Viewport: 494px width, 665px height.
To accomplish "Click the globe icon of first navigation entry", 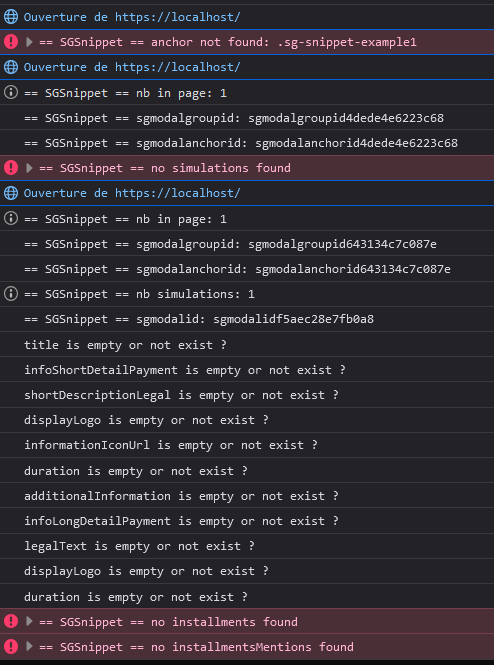I will (11, 17).
